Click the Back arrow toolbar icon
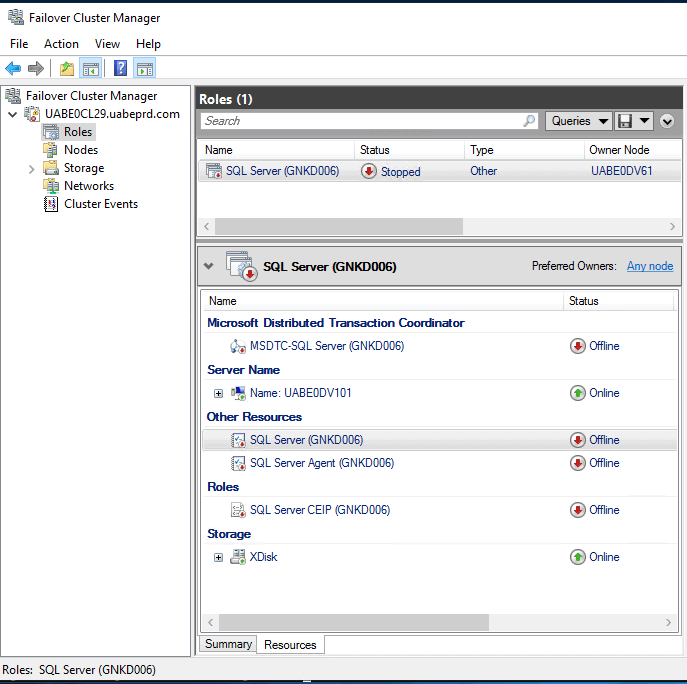 pos(13,68)
